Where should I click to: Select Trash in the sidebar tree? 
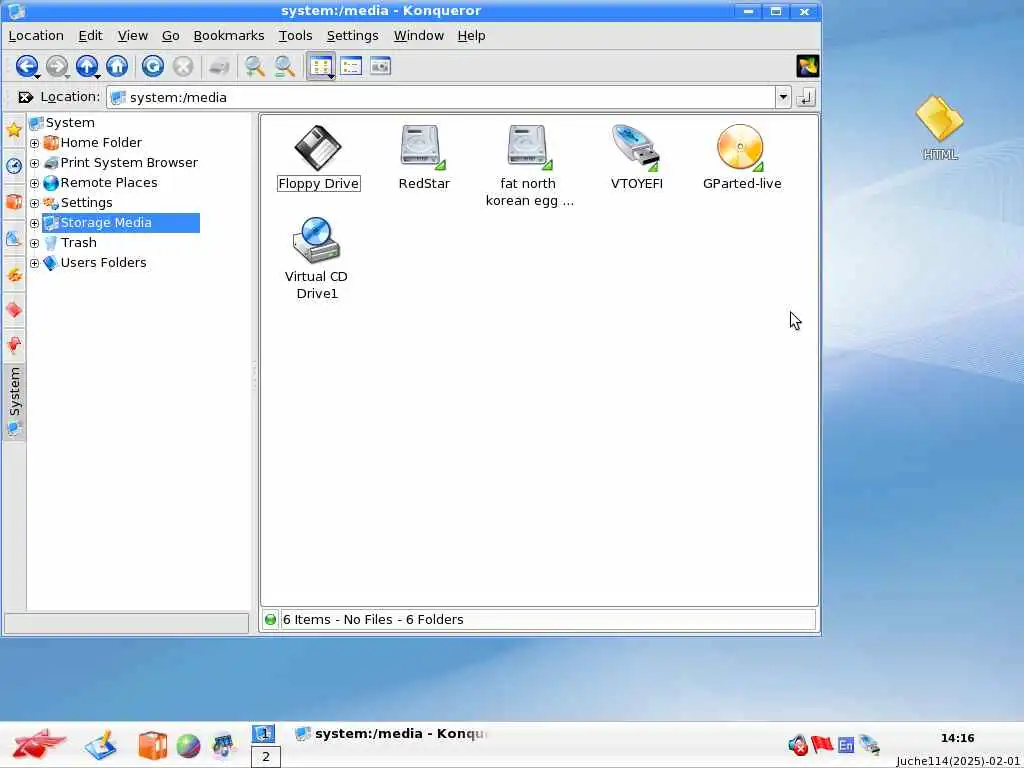click(71, 243)
